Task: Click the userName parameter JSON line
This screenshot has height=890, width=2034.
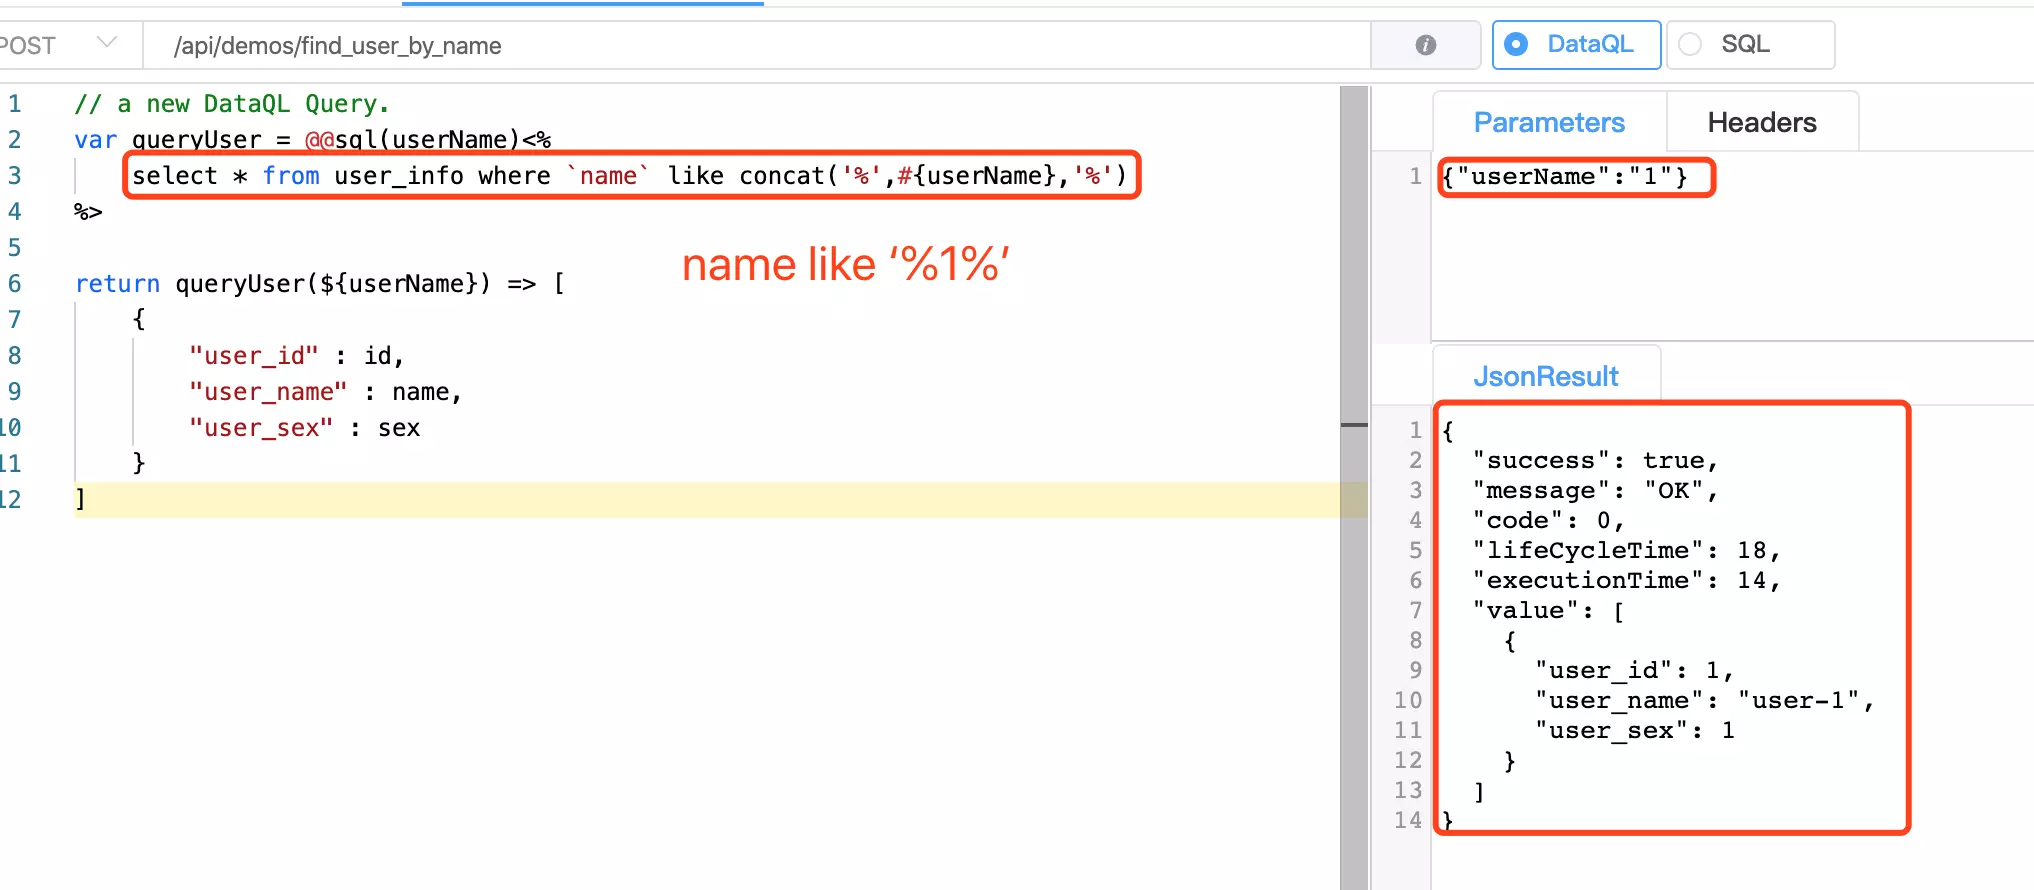Action: 1564,177
